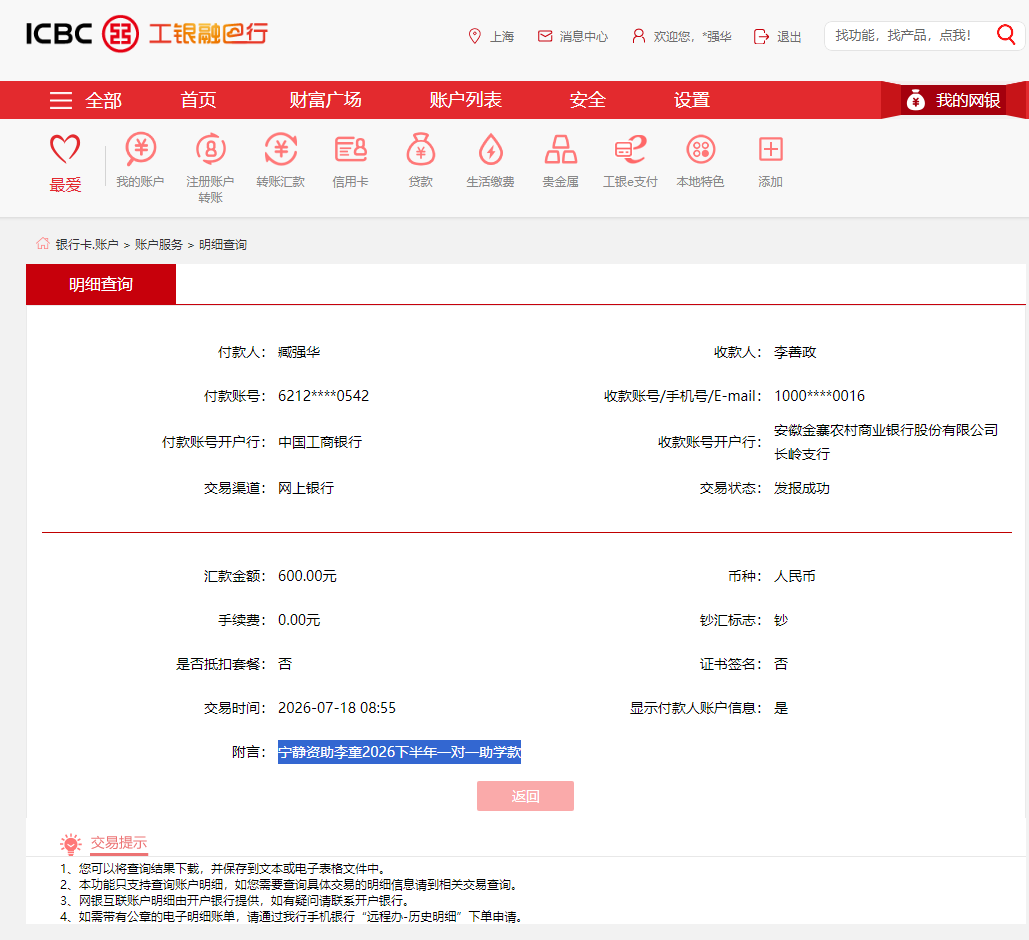Click payee account 1000****0016
This screenshot has height=940, width=1029.
tap(819, 396)
